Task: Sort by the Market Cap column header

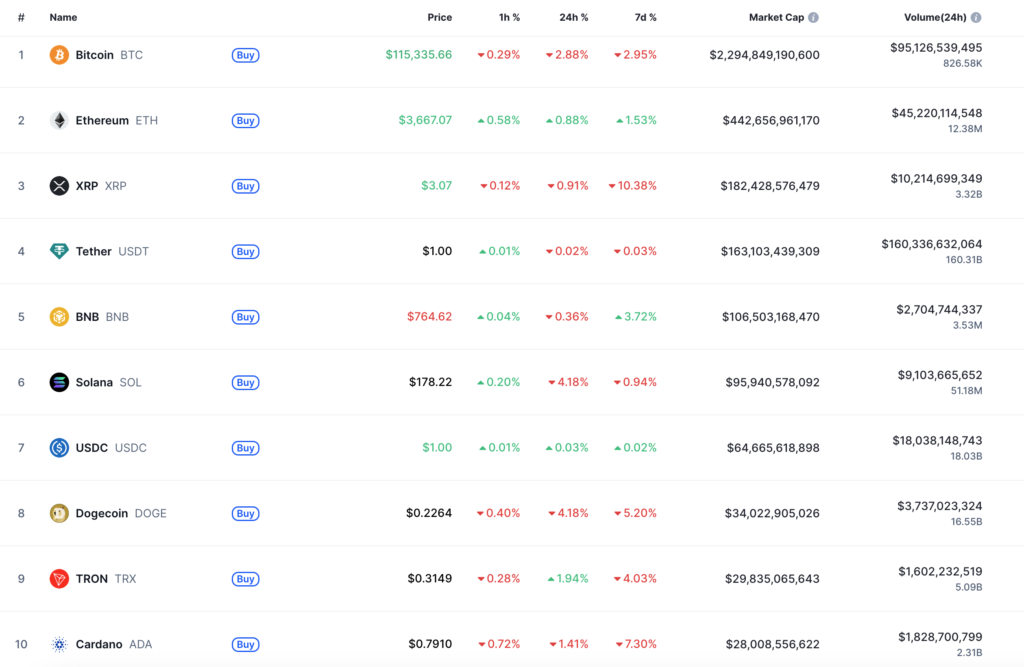Action: click(776, 18)
